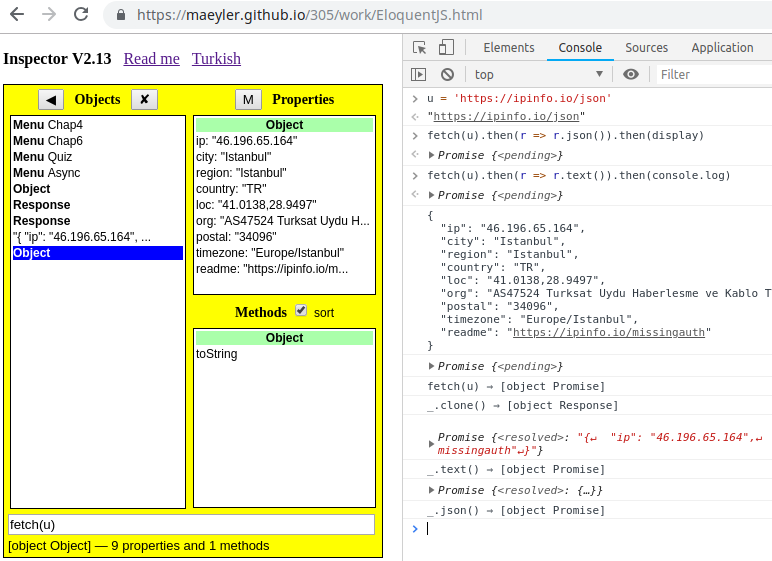
Task: Expand the pending Promise after console.log call
Action: tap(431, 195)
